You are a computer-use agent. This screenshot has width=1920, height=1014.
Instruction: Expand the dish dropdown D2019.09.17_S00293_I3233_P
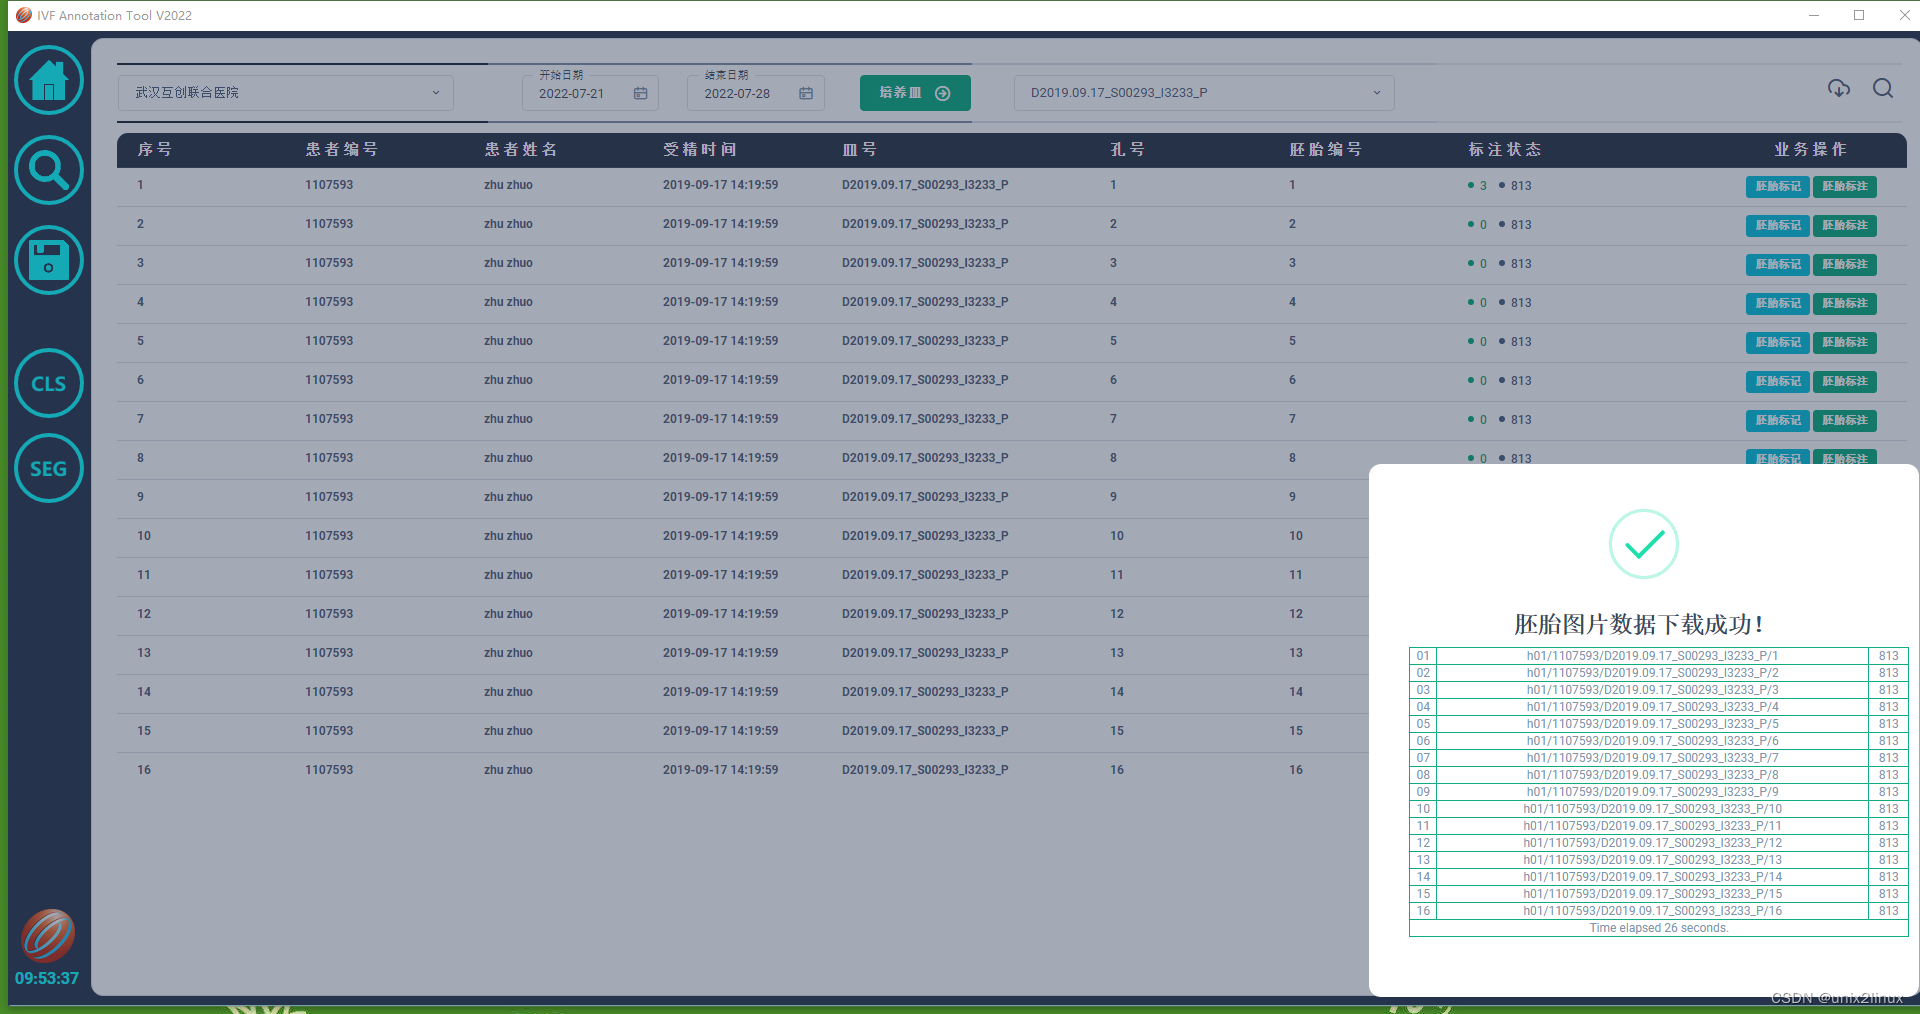click(1204, 93)
